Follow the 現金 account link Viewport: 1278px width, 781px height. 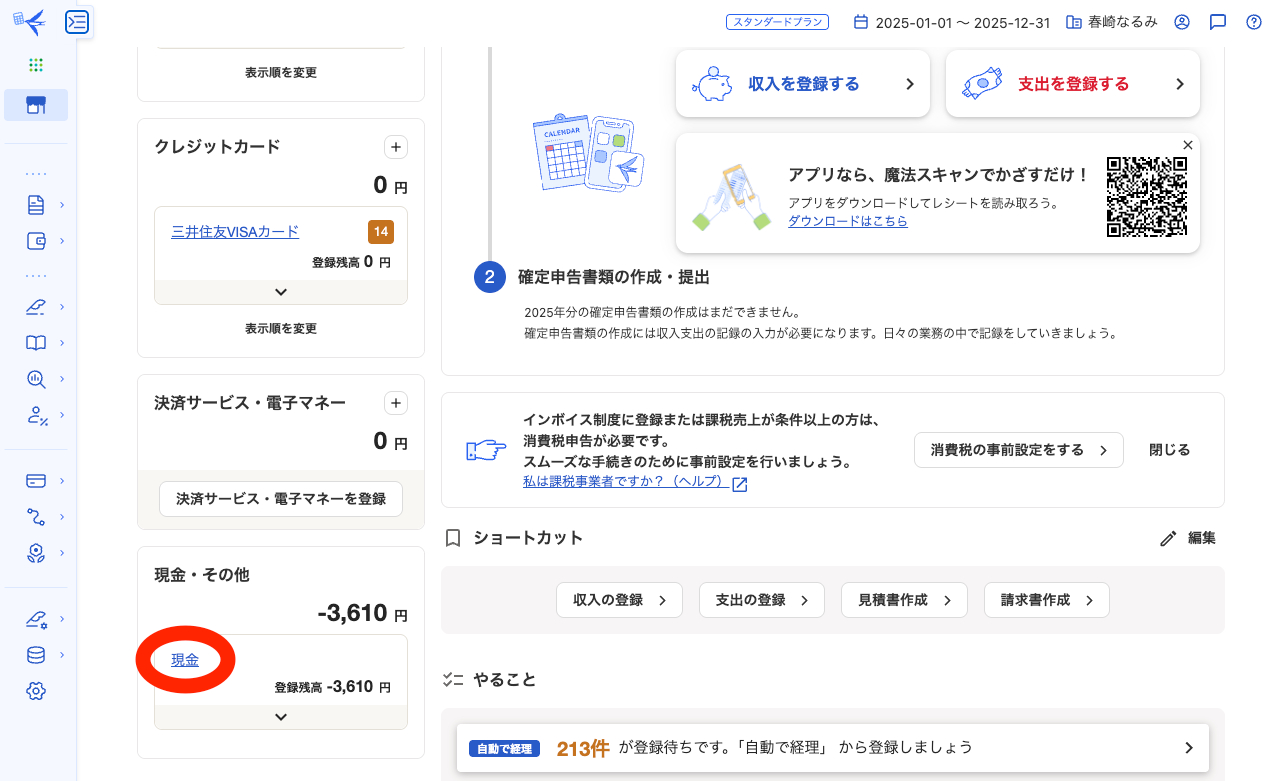(x=185, y=659)
